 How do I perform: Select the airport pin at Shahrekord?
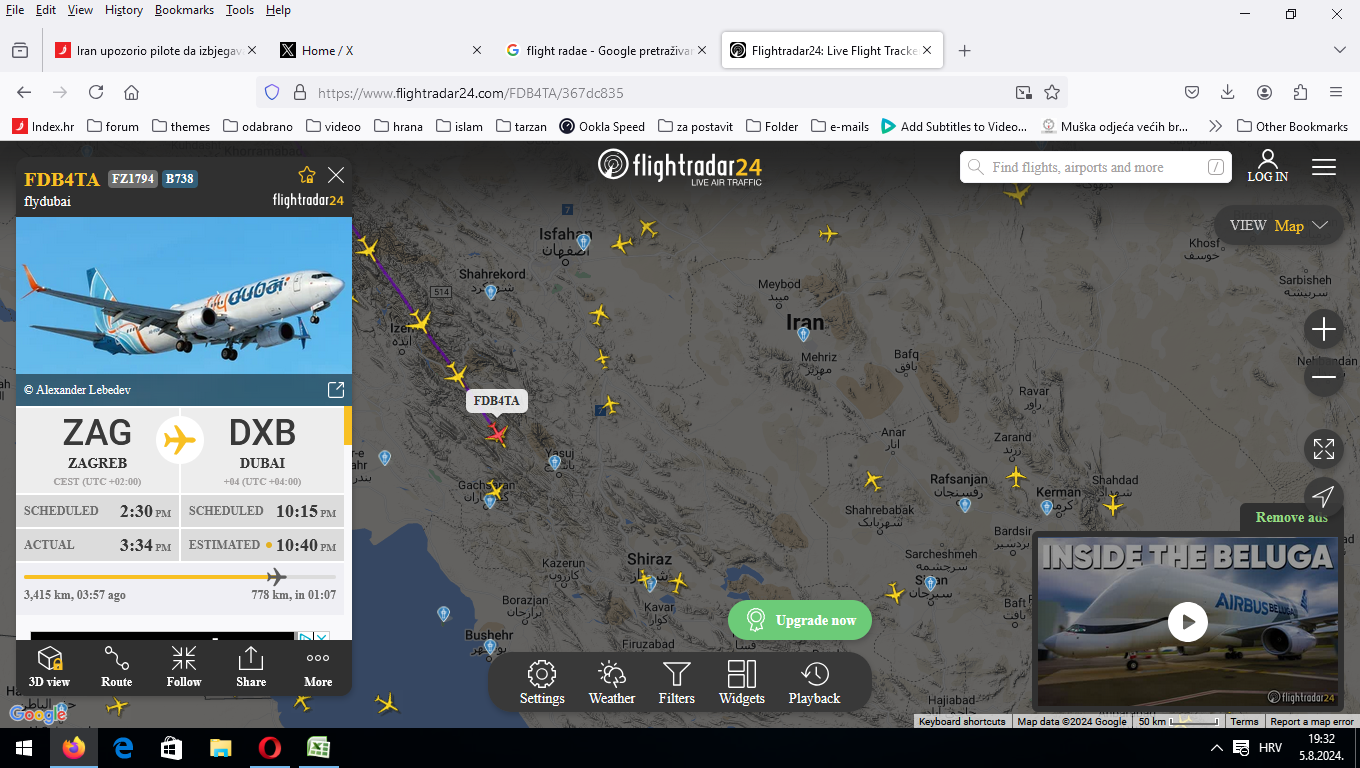491,291
